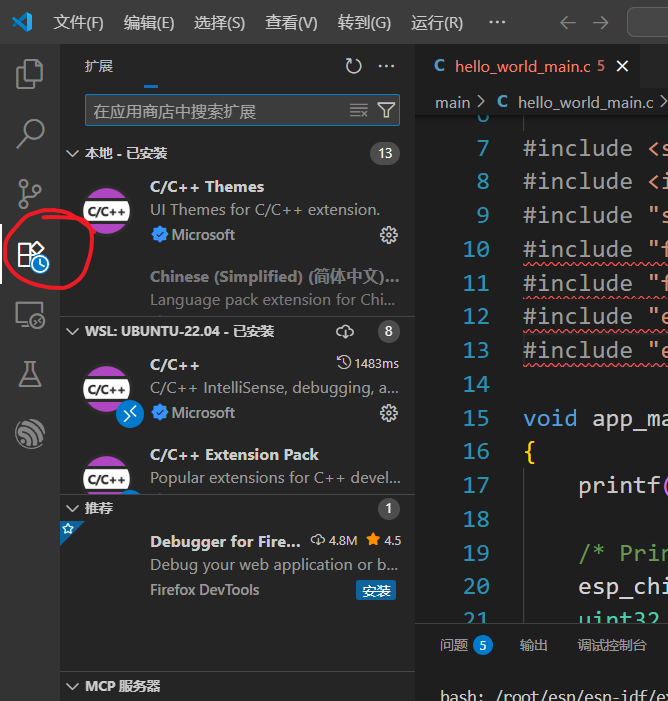Screen dimensions: 668x701
Task: Click hello_world_main.c in the breadcrumb
Action: tap(586, 103)
